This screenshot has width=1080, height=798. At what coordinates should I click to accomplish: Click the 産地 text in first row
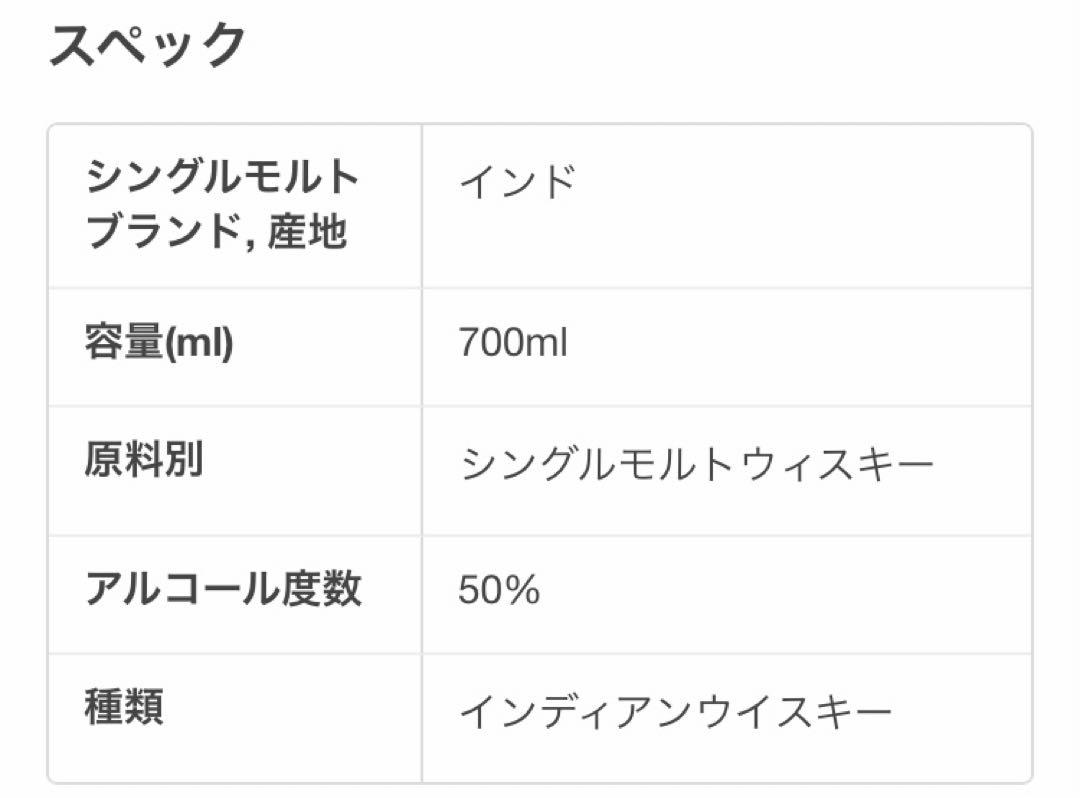[307, 231]
